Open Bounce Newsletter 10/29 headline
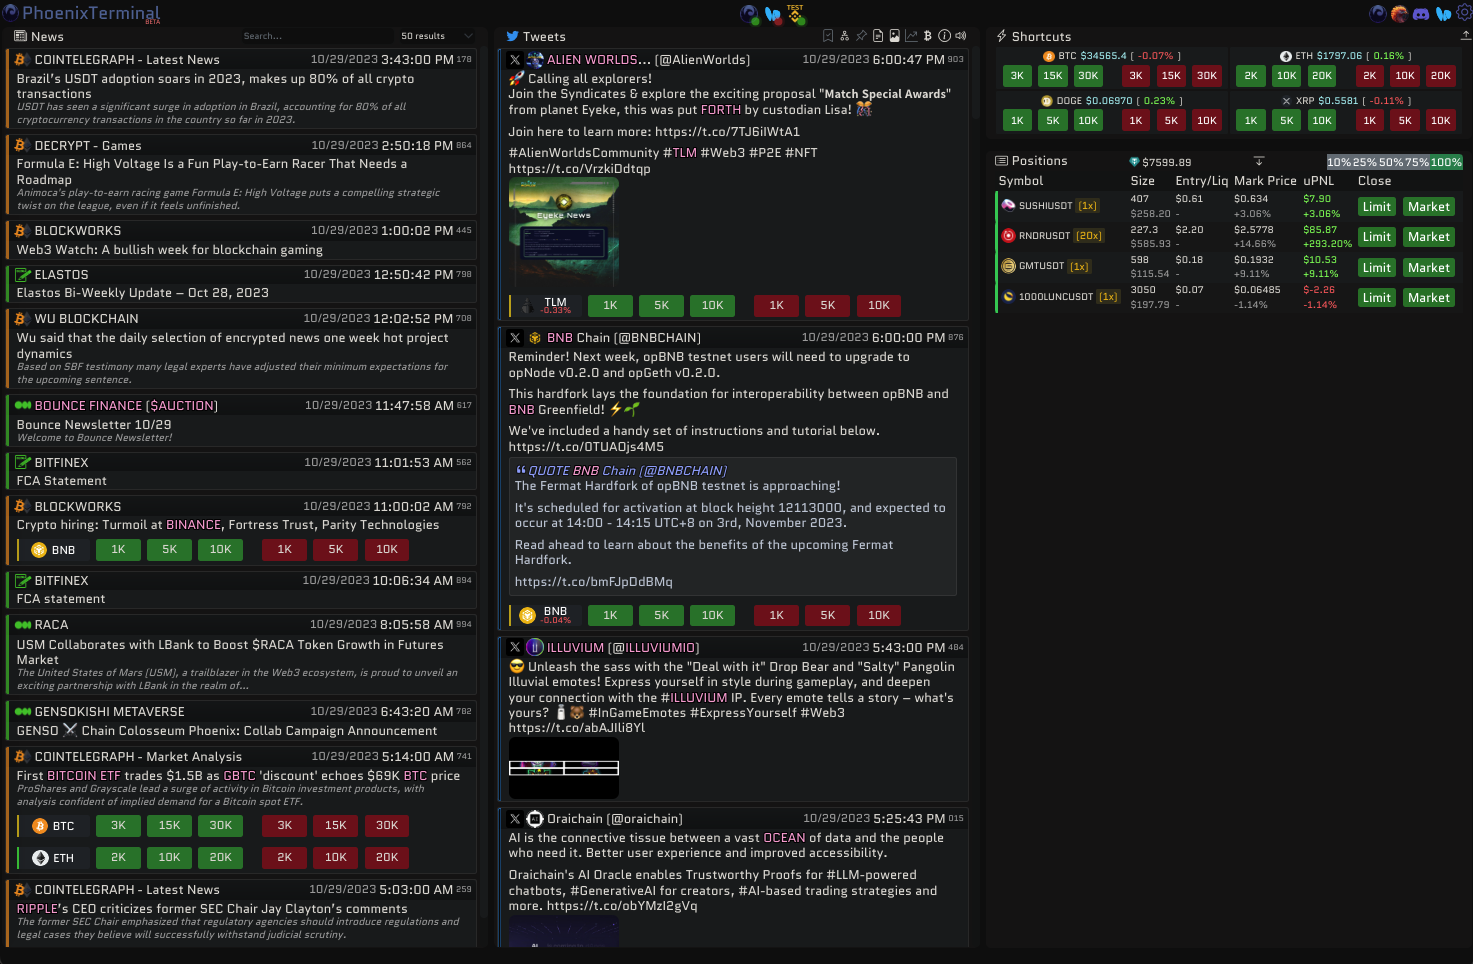 (94, 425)
